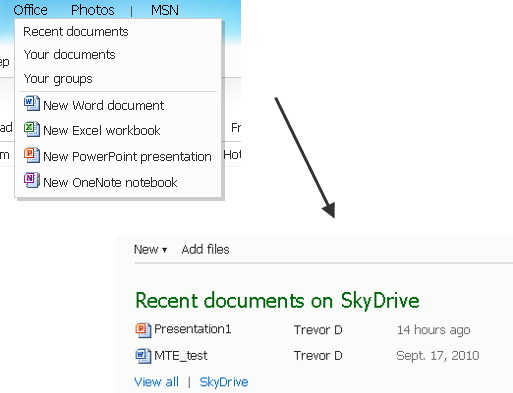
Task: Open MSN from the top navigation
Action: click(x=165, y=10)
